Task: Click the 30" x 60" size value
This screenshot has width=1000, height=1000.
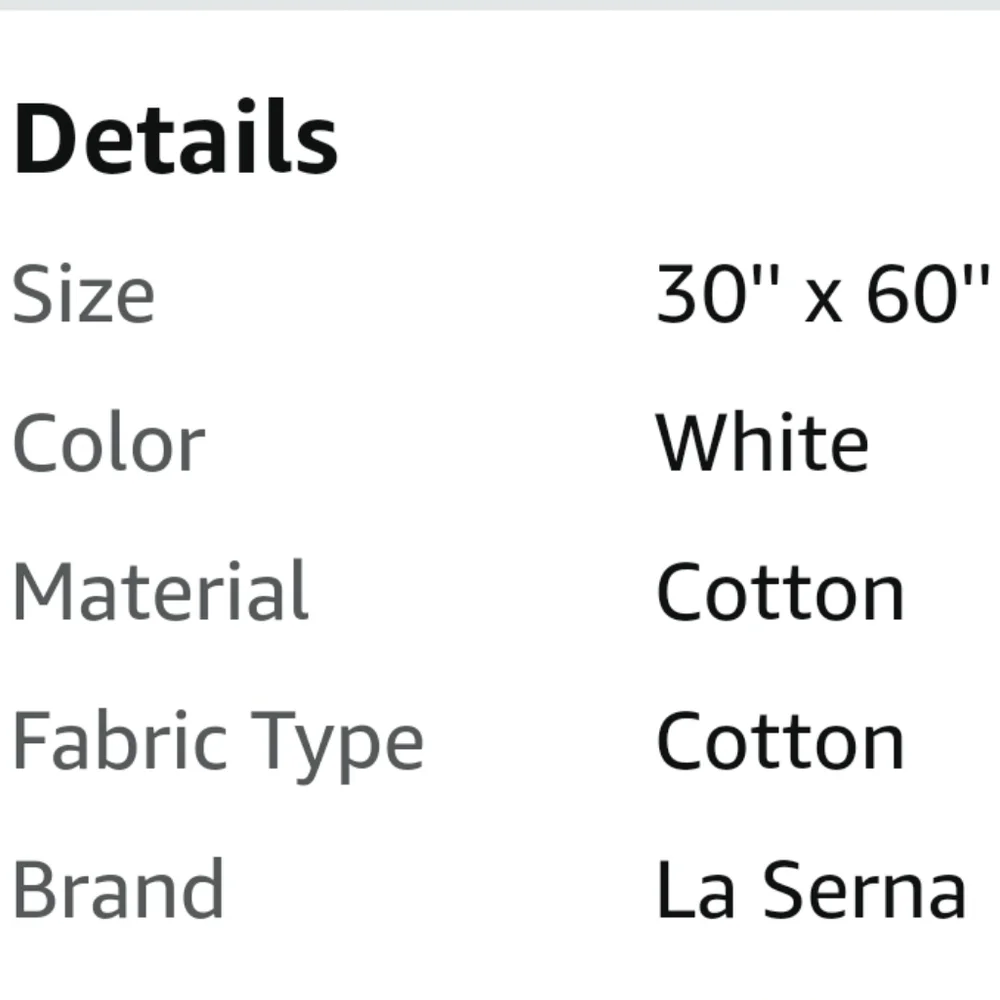Action: click(x=823, y=293)
